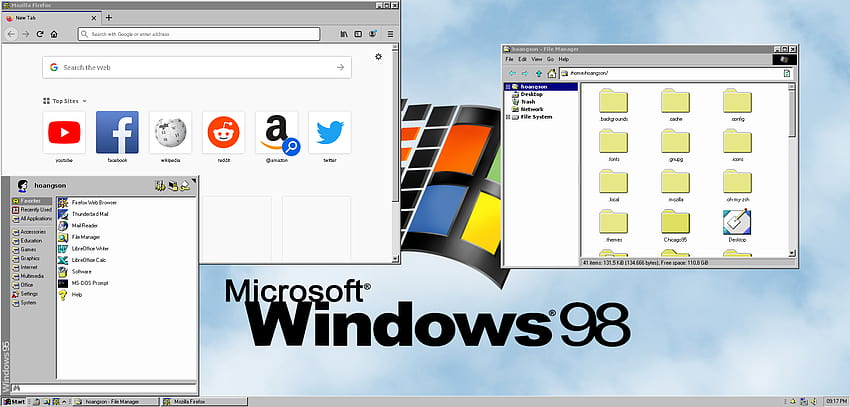Open the @amazon top site tile
This screenshot has height=407, width=850.
(276, 132)
